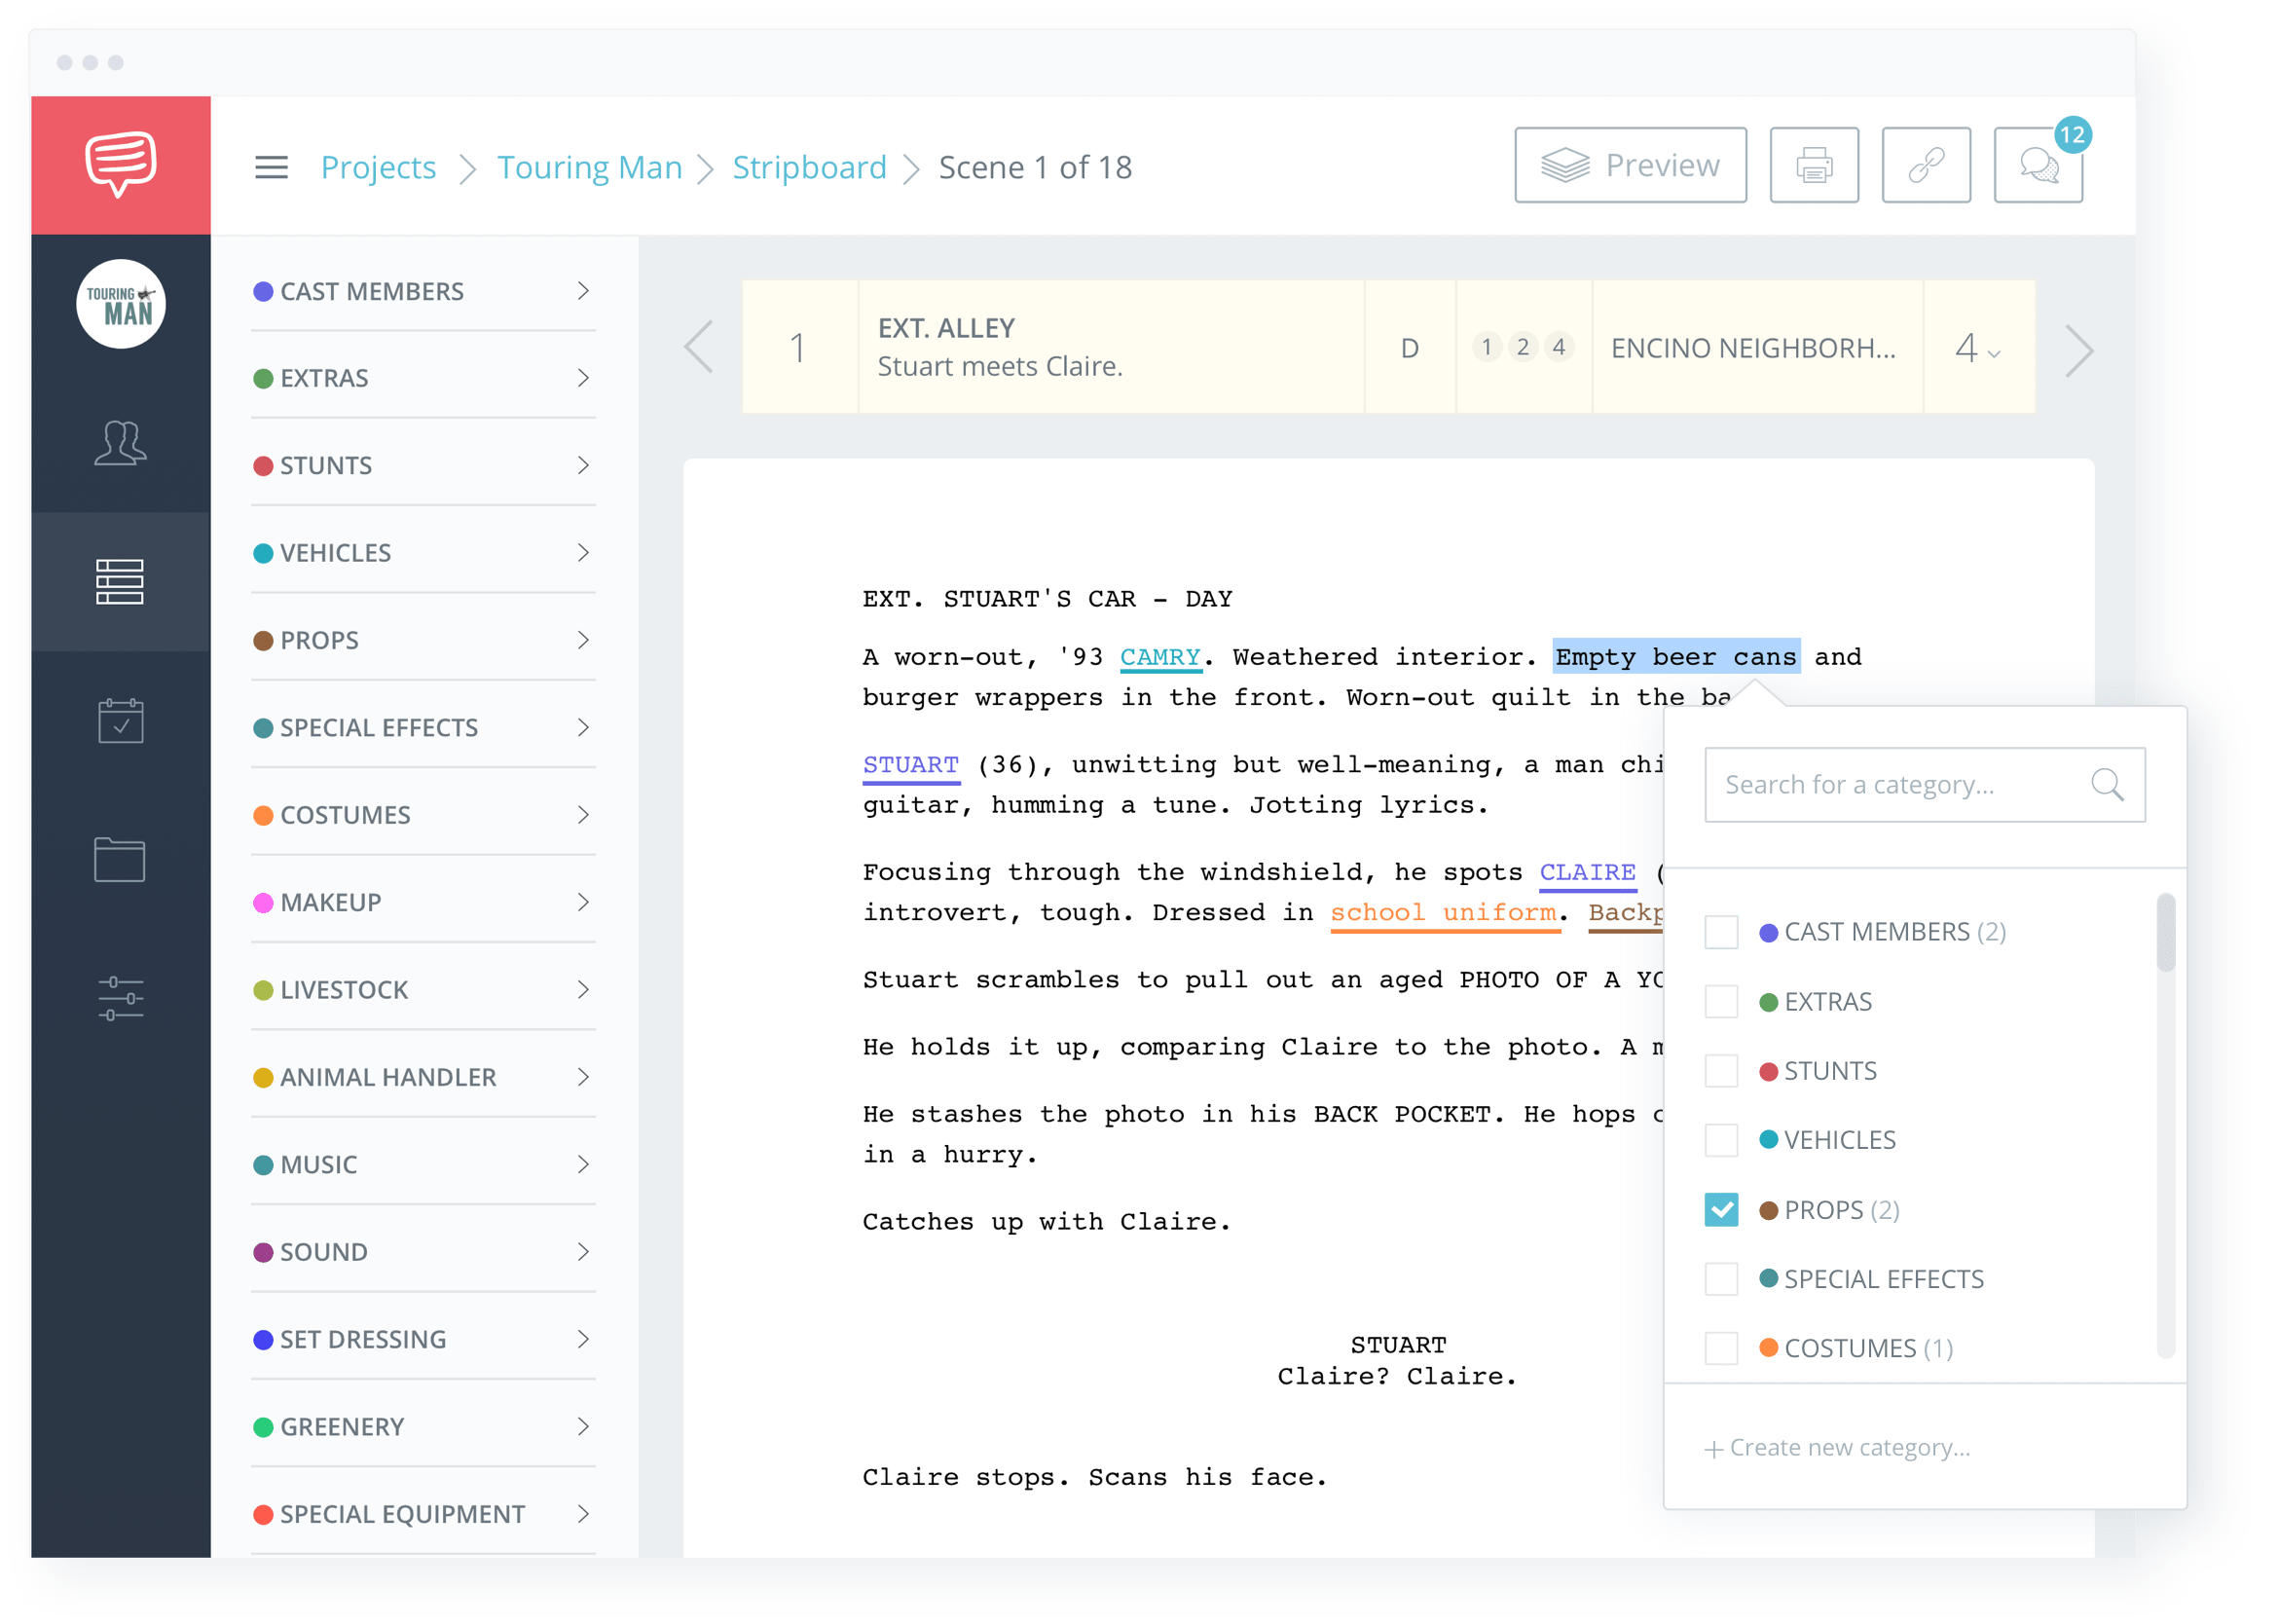This screenshot has width=2278, height=1624.
Task: Toggle the PROPS checkbox in category list
Action: [1724, 1207]
